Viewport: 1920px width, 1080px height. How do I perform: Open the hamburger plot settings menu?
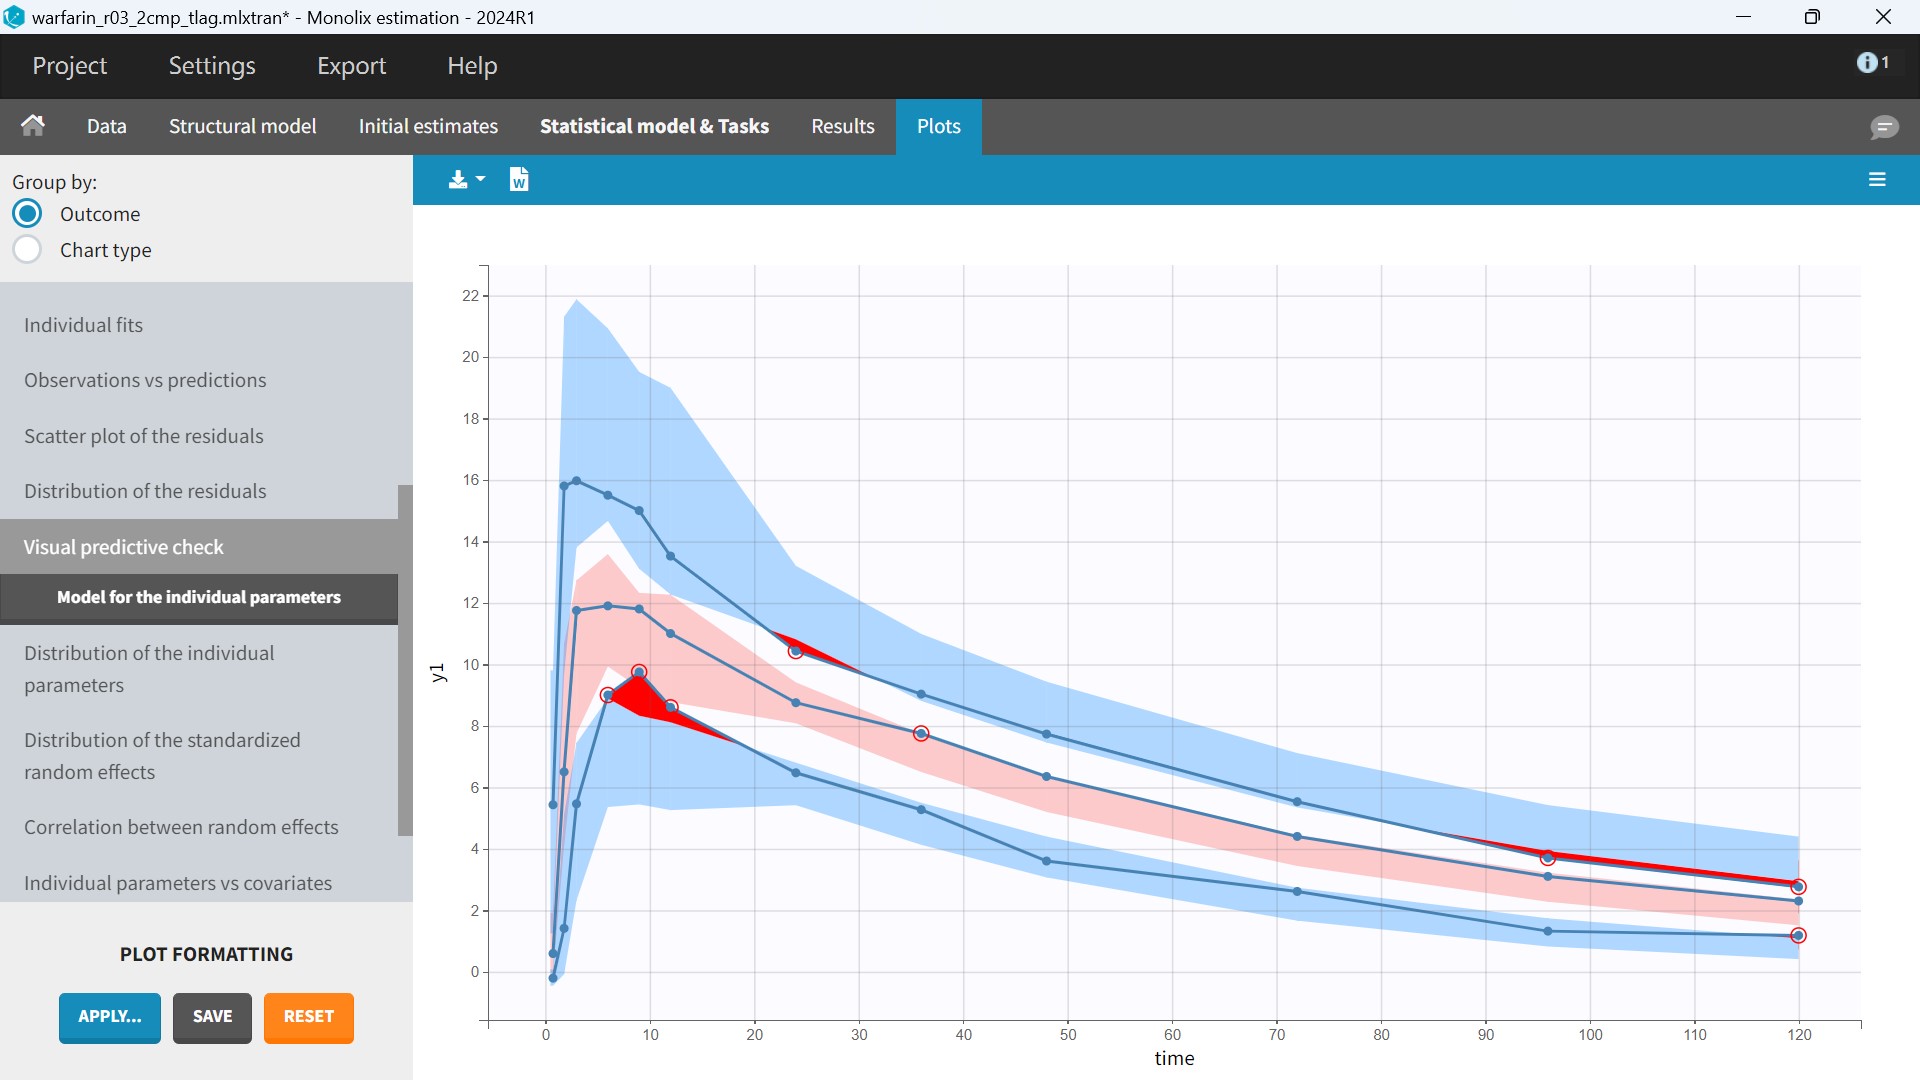tap(1877, 180)
